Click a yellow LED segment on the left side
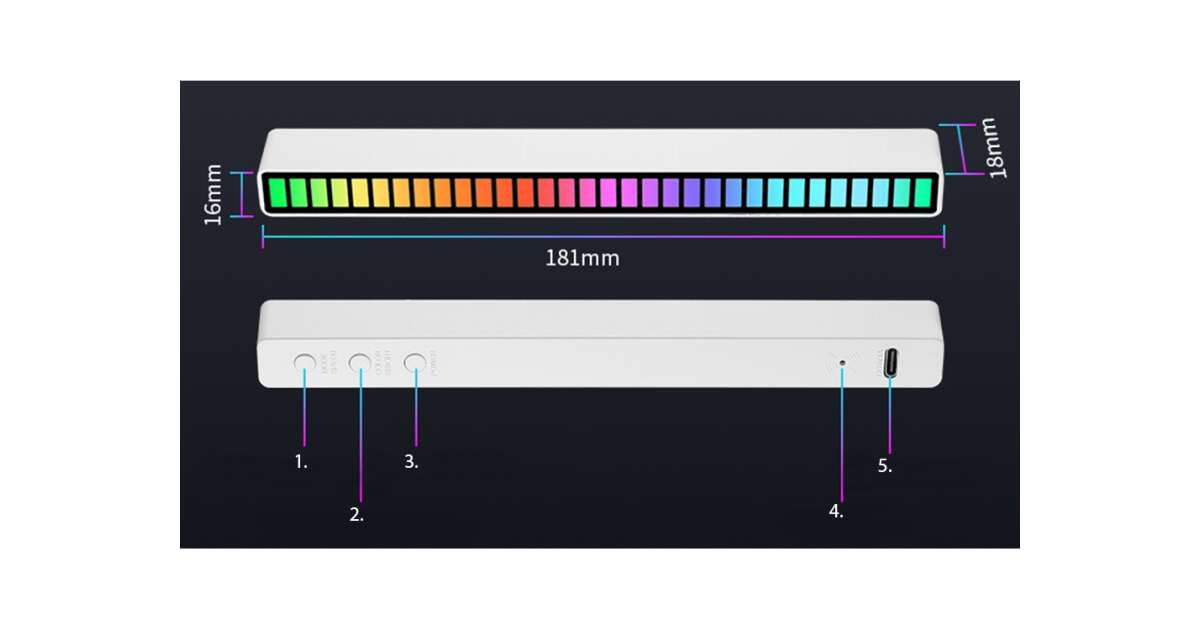 (360, 193)
